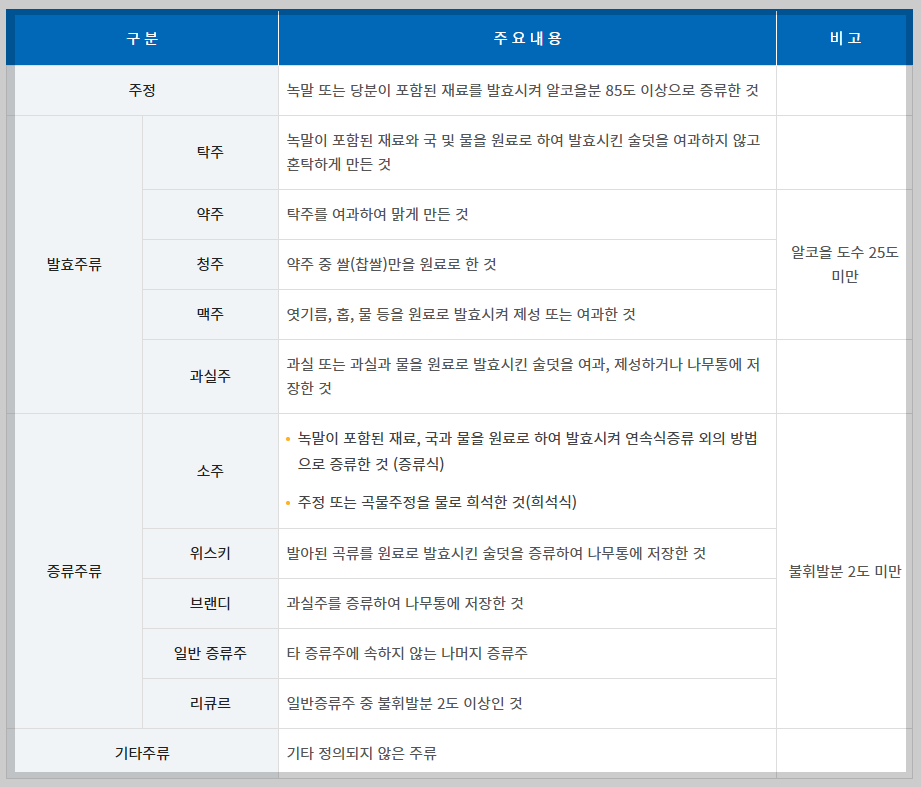Click the 맥주 row label
This screenshot has height=787, width=921.
(x=210, y=314)
